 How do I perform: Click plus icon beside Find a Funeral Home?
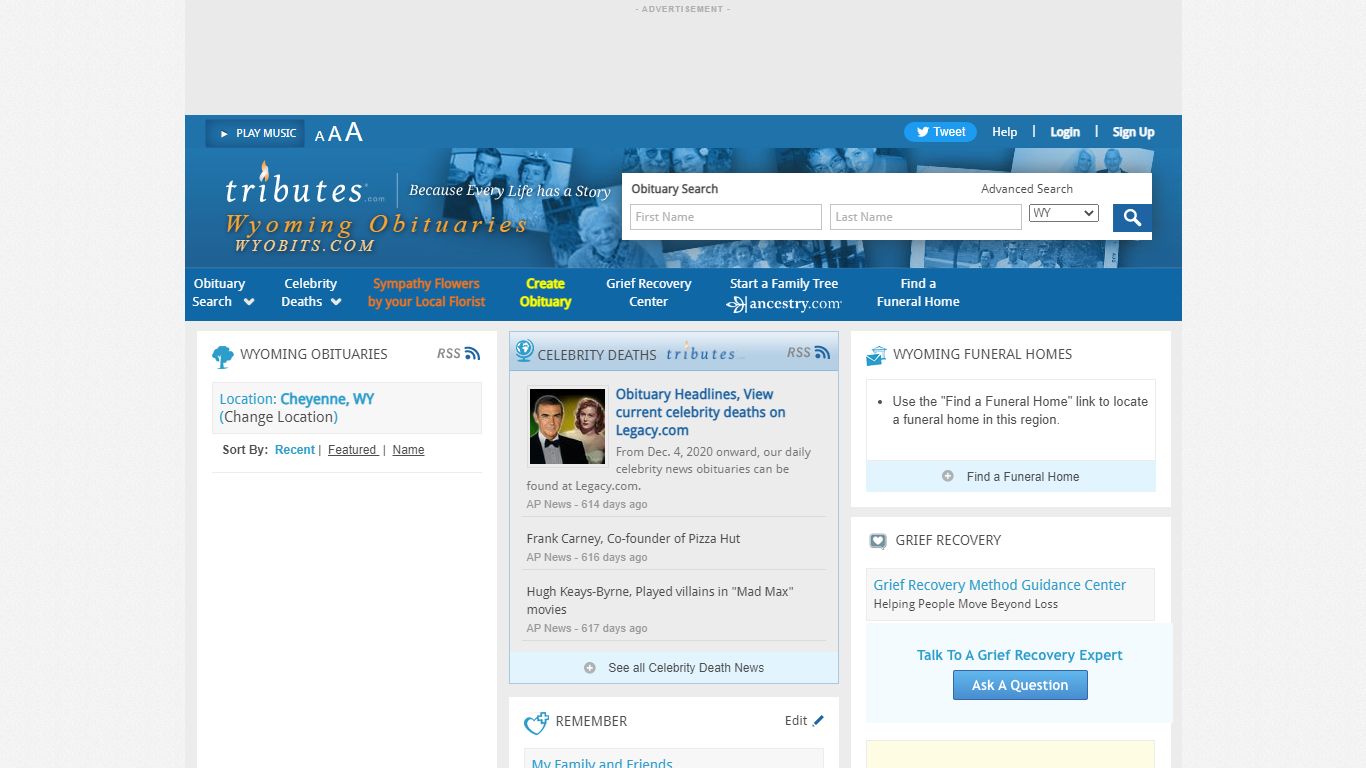[948, 476]
